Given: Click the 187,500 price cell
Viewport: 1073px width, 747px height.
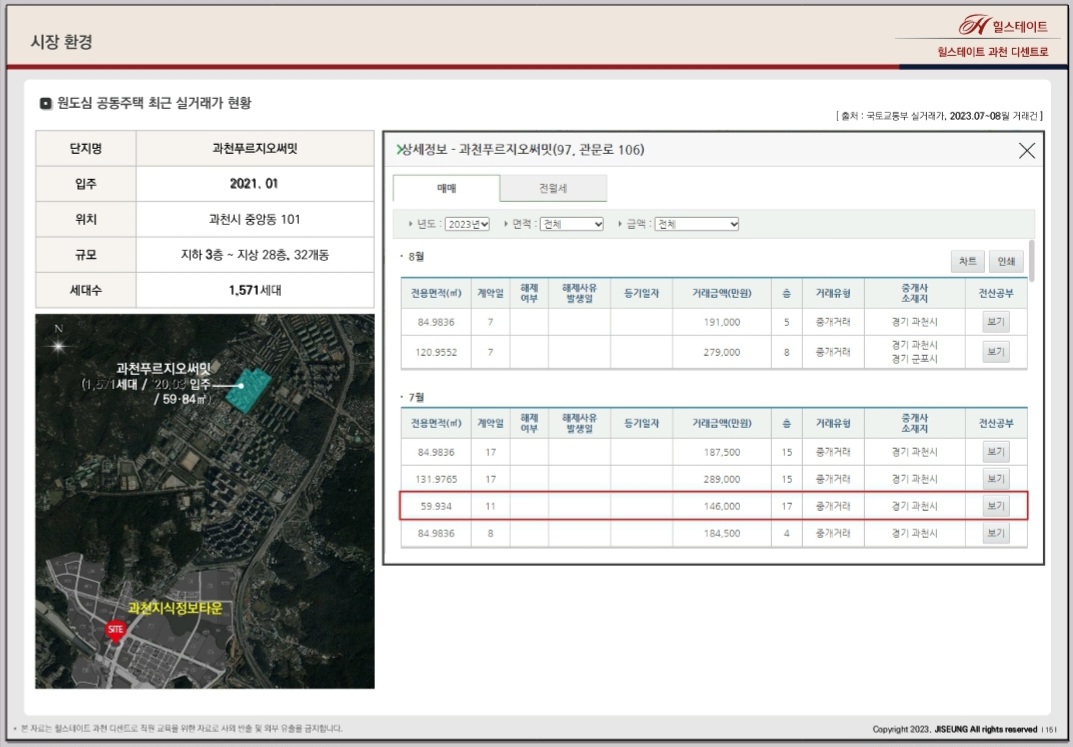Looking at the screenshot, I should point(721,451).
